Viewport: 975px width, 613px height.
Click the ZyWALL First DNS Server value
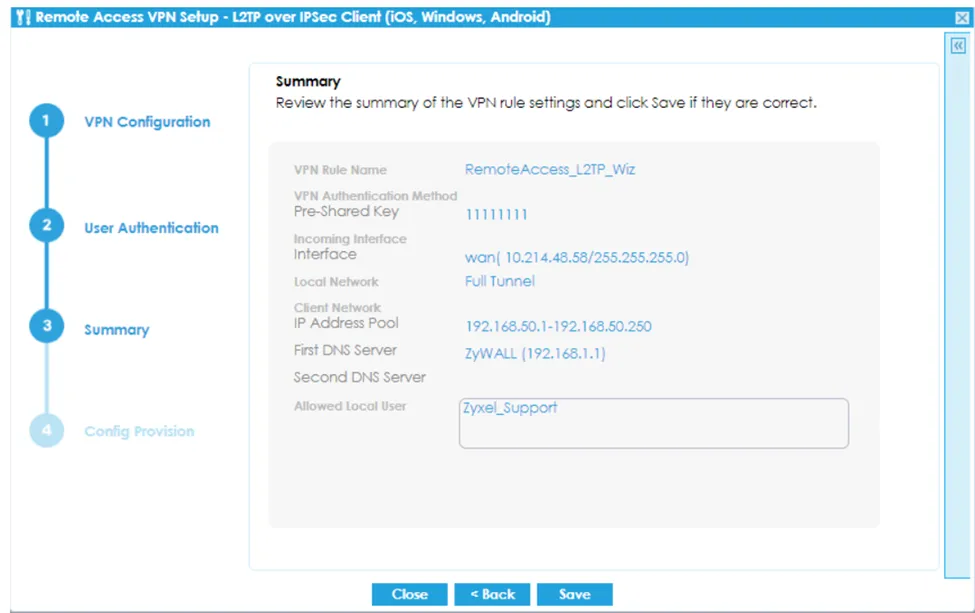535,354
